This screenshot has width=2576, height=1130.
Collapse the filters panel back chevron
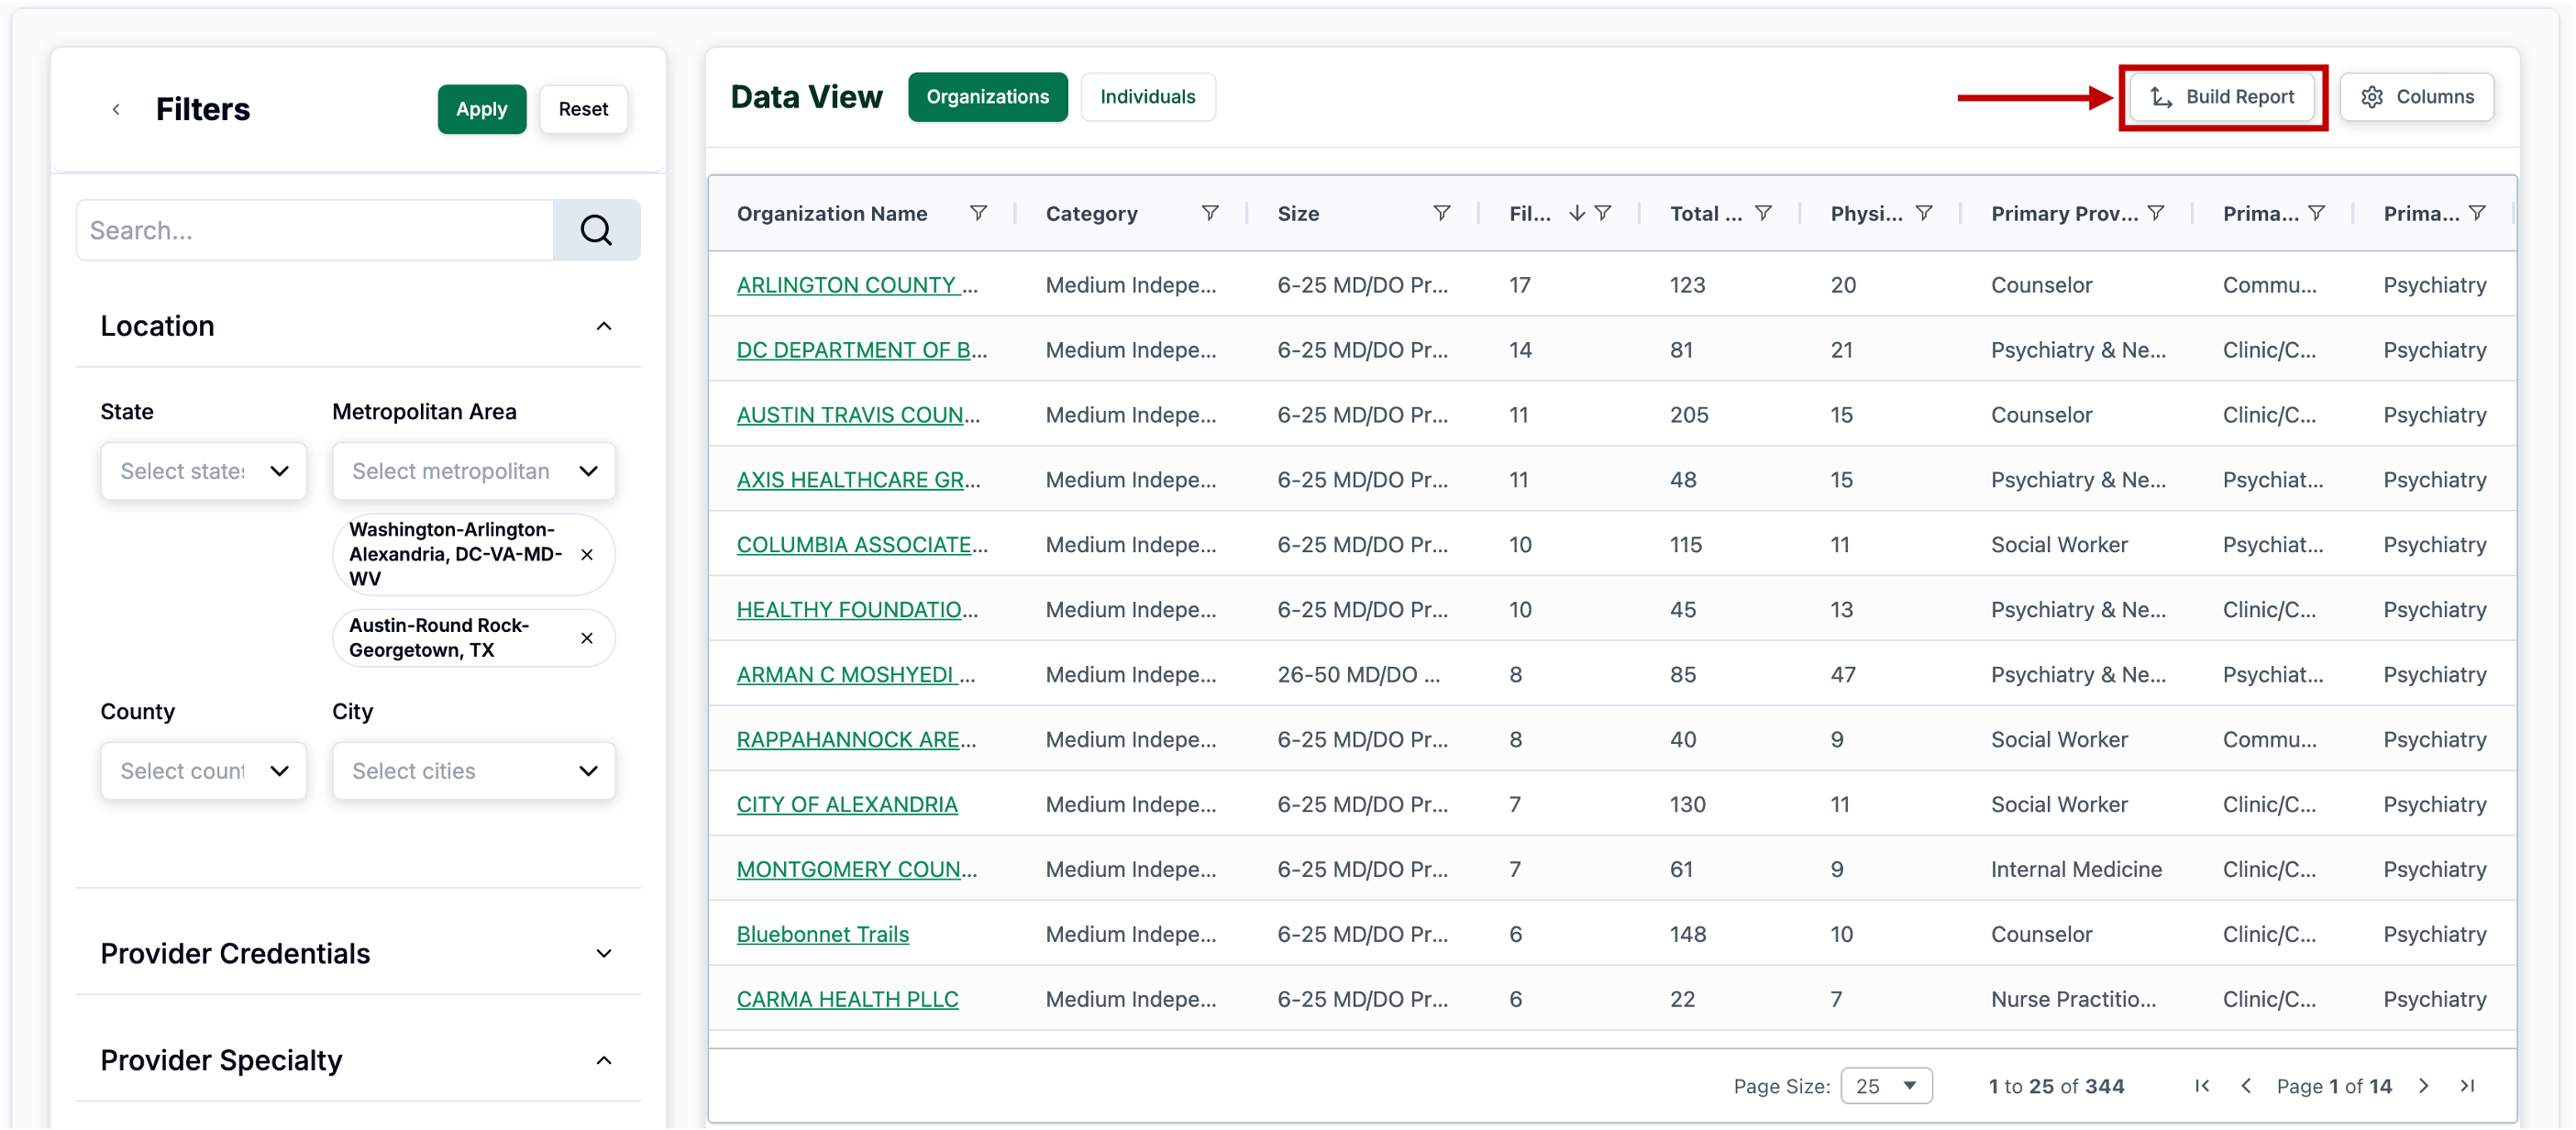pos(117,109)
